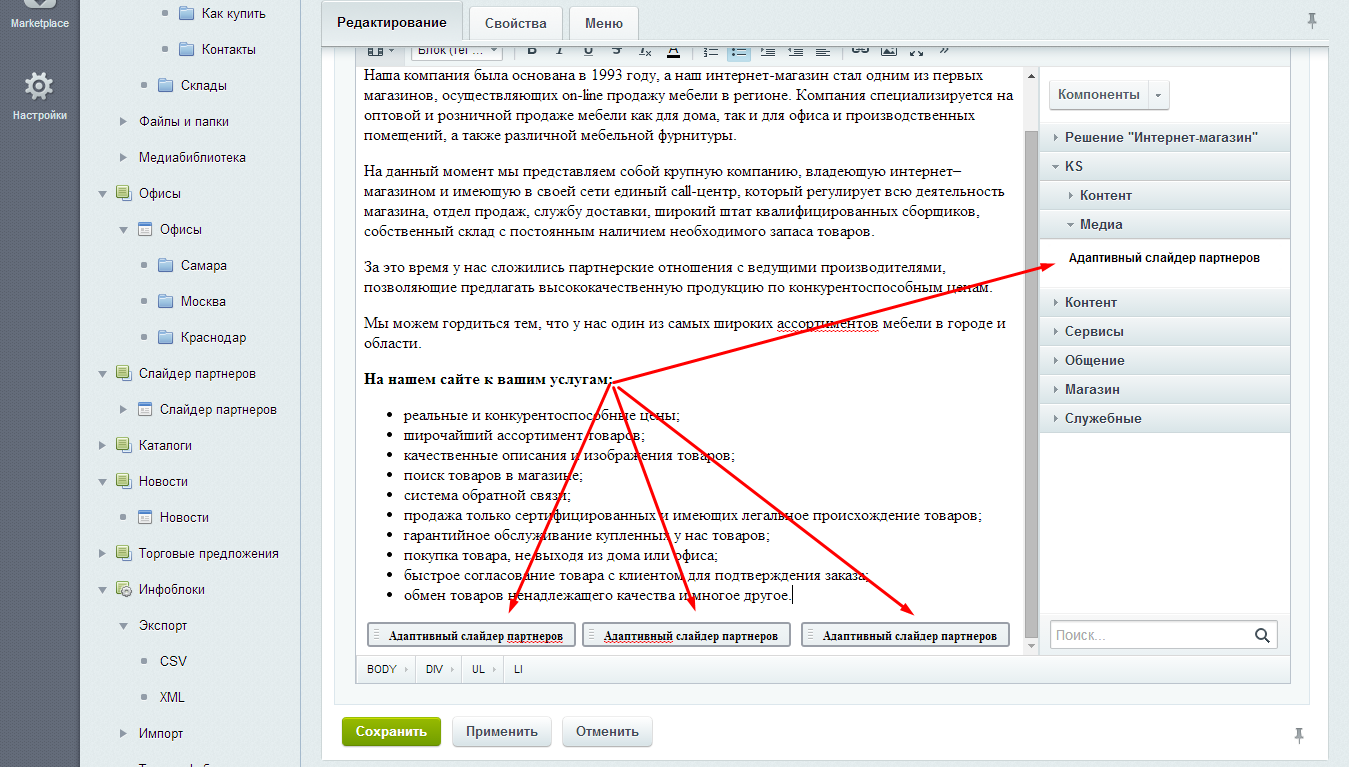This screenshot has width=1349, height=767.
Task: Show more toolbar tools (chevron)
Action: tap(944, 50)
